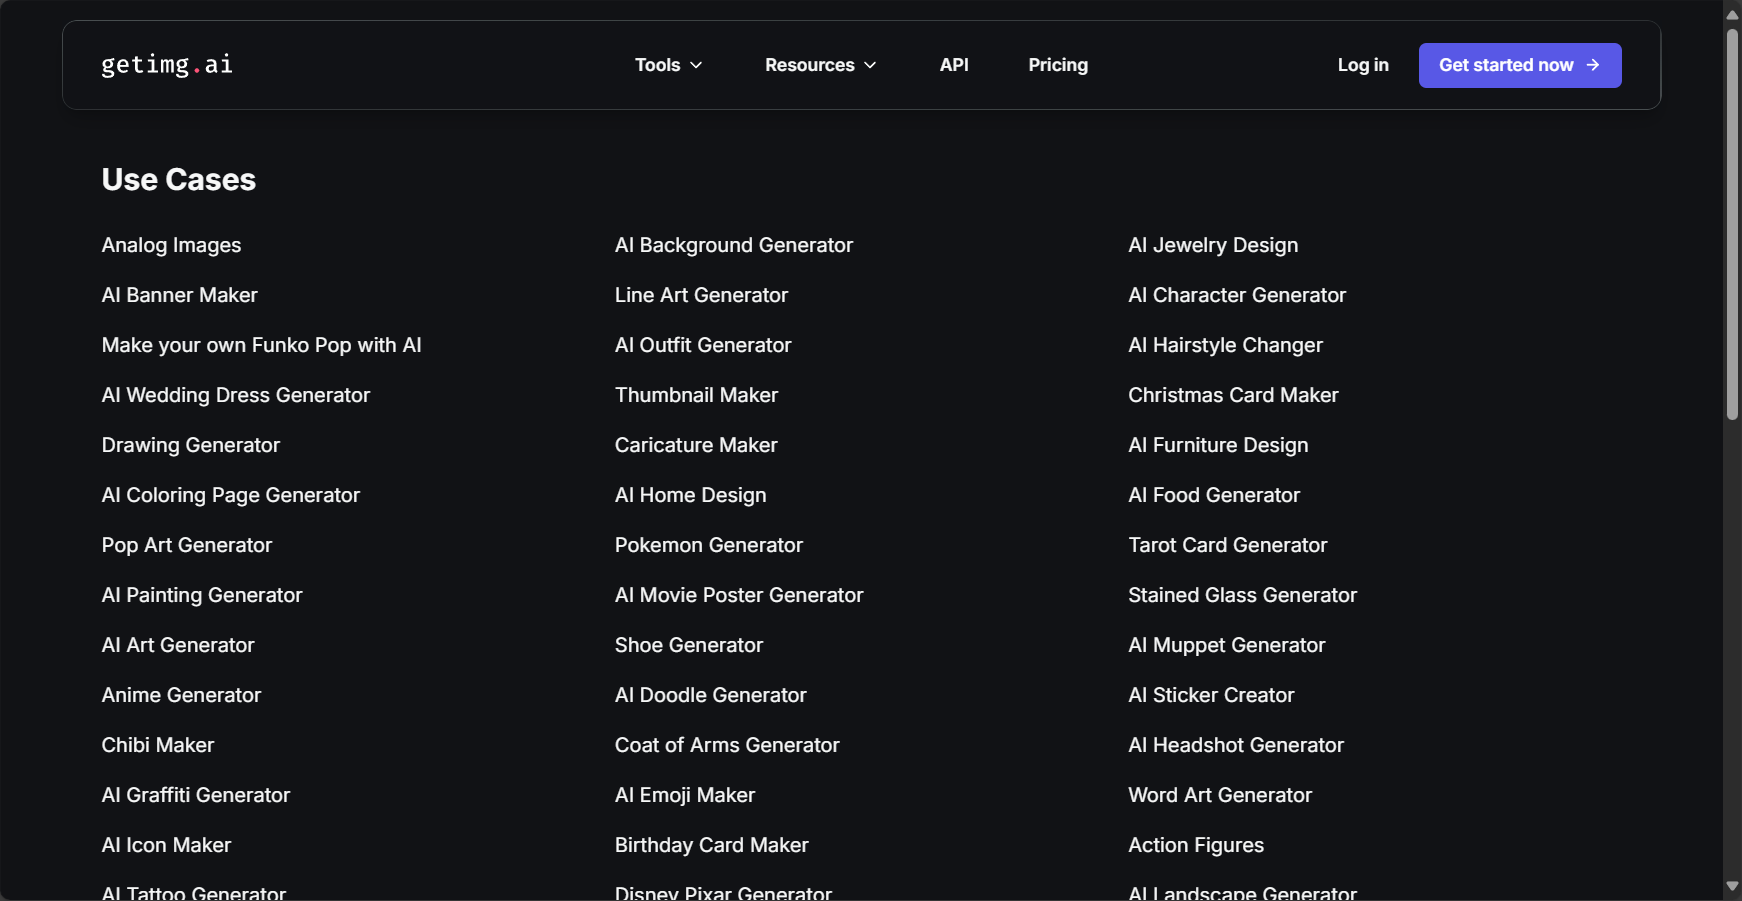
Task: Open AI Furniture Design link
Action: pos(1218,445)
